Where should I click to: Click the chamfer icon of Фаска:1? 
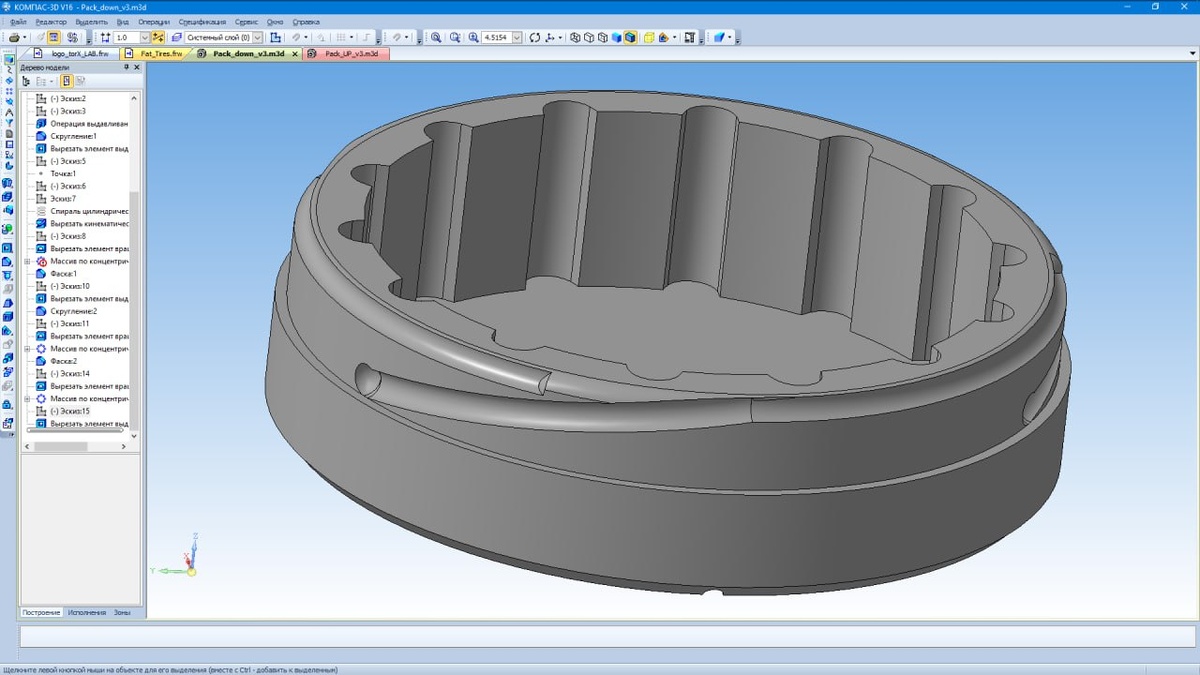point(41,274)
